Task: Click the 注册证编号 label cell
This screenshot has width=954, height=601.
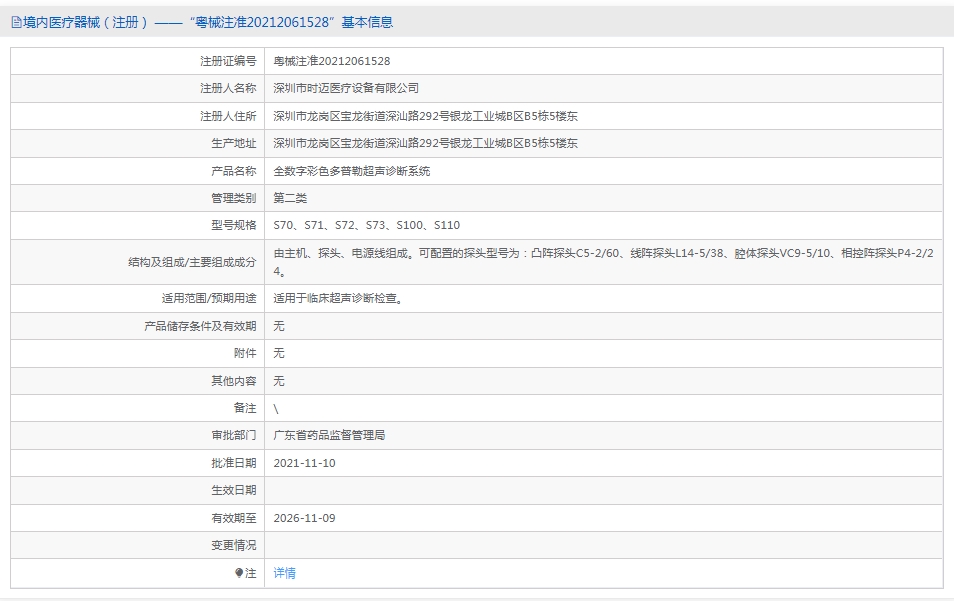Action: tap(228, 61)
